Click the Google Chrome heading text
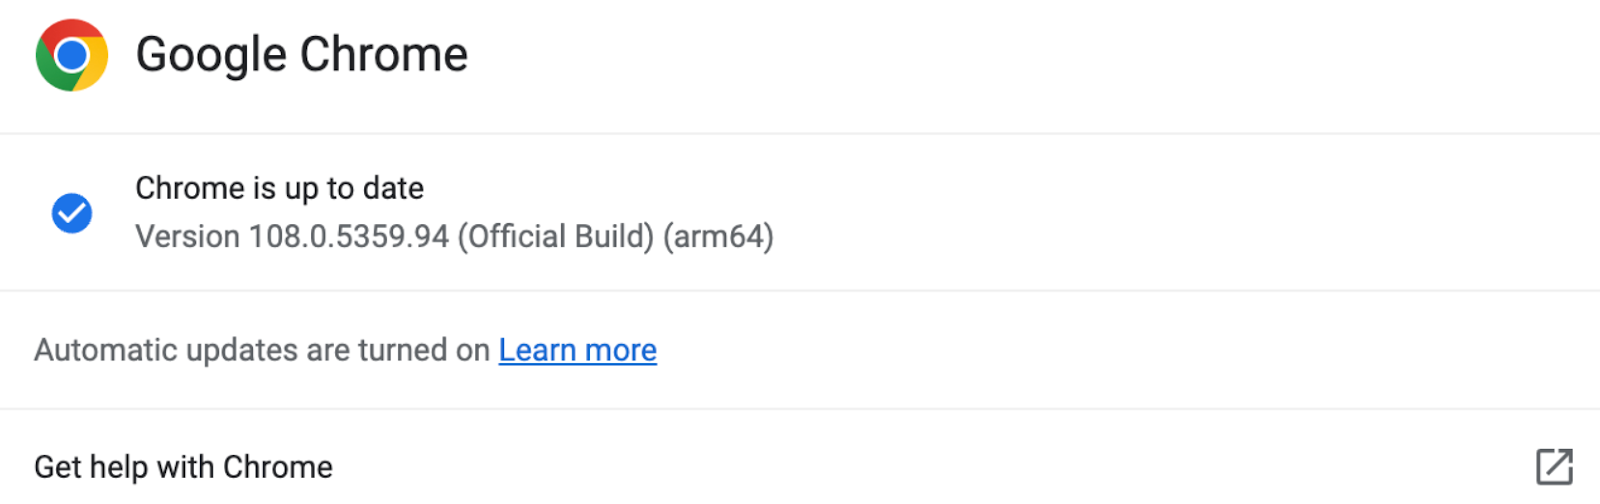The width and height of the screenshot is (1600, 504). (x=301, y=55)
